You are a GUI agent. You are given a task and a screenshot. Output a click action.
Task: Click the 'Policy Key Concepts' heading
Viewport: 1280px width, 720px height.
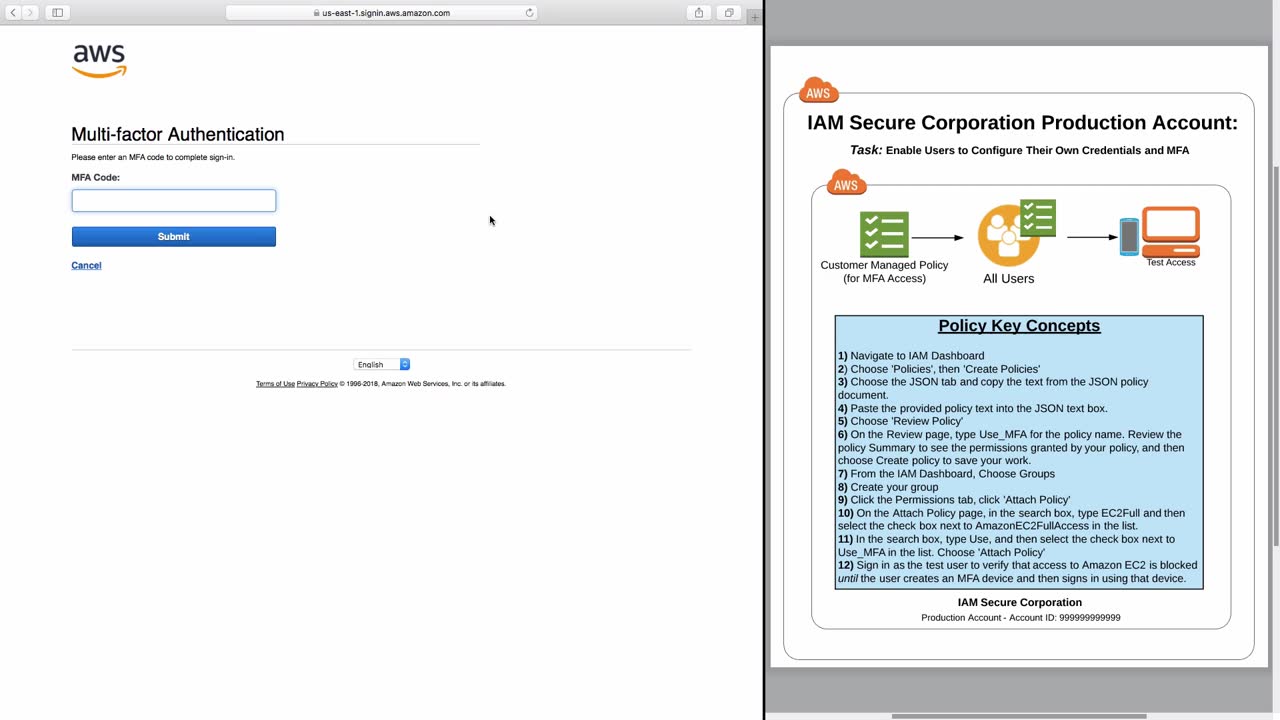(1019, 326)
